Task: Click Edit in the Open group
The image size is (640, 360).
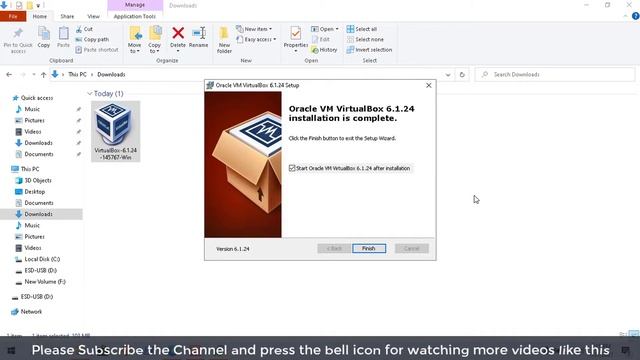Action: tap(321, 40)
